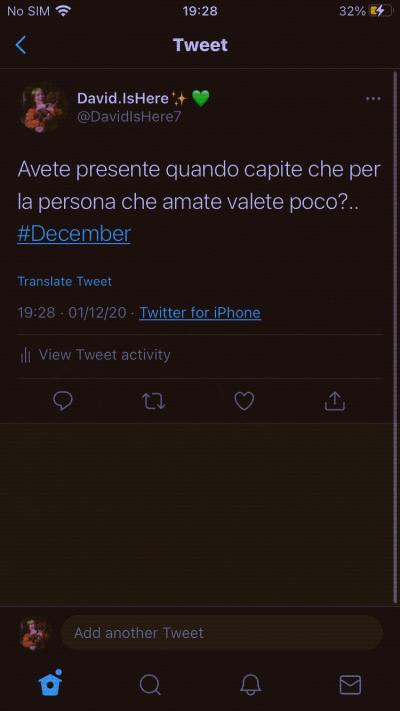Go to the Home tab in the bottom bar
The image size is (400, 711).
(50, 682)
